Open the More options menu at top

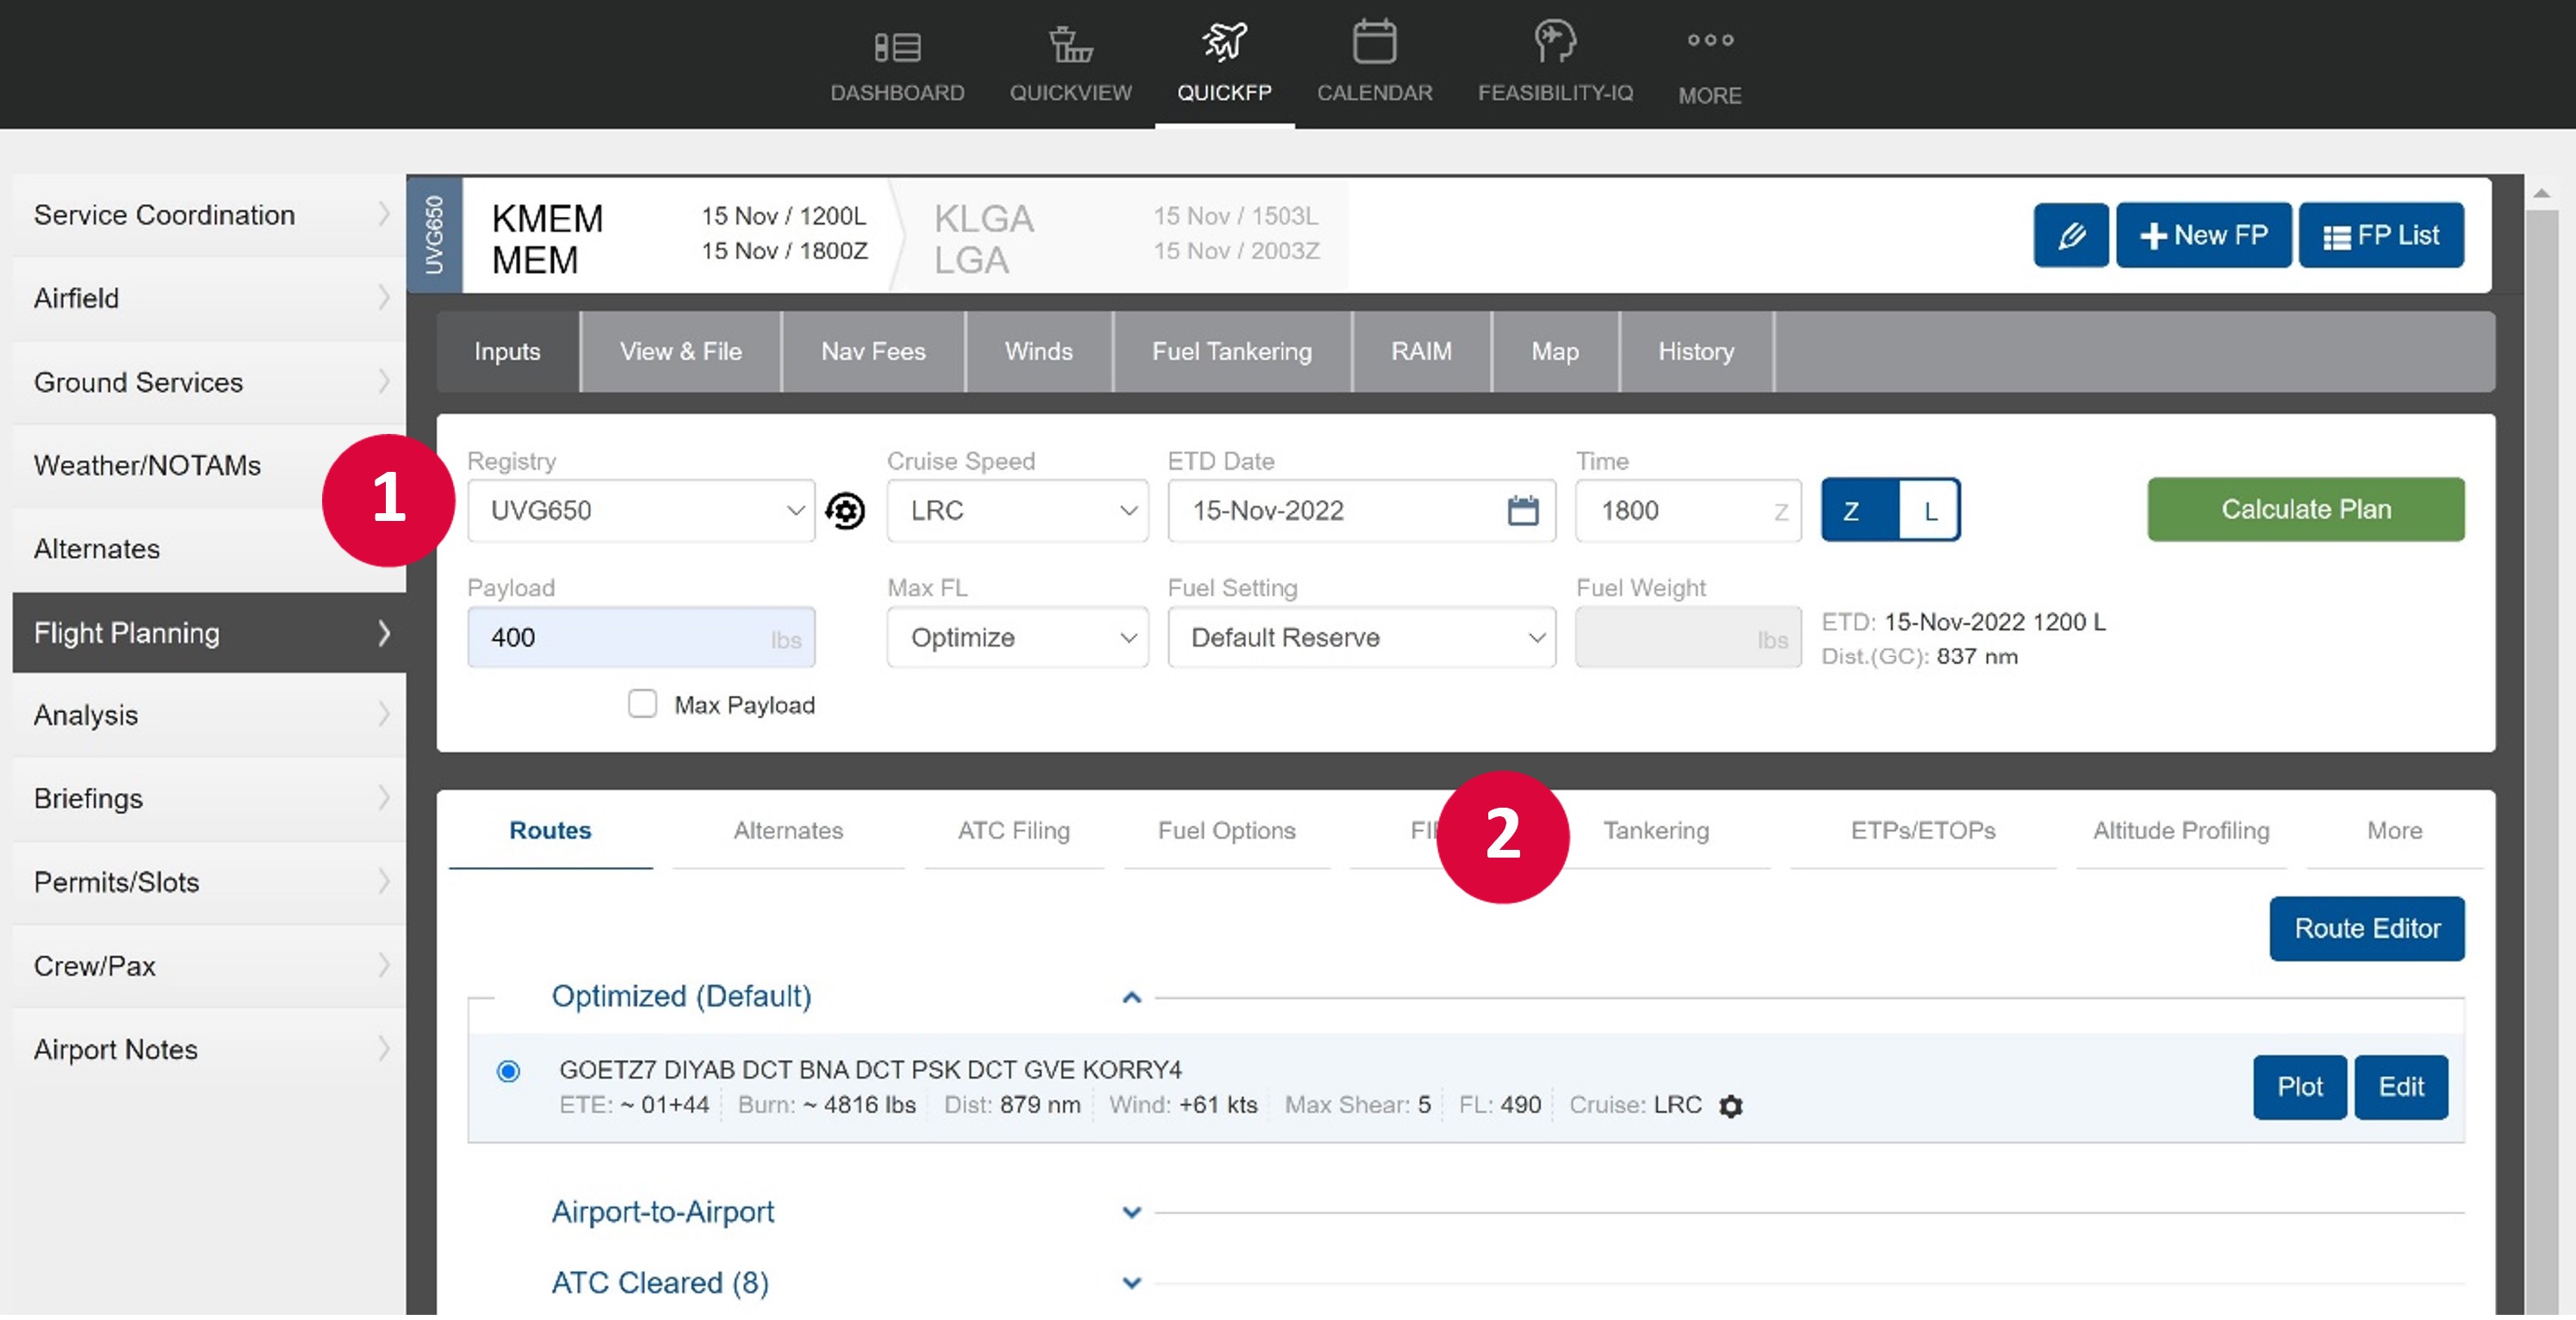click(1710, 62)
